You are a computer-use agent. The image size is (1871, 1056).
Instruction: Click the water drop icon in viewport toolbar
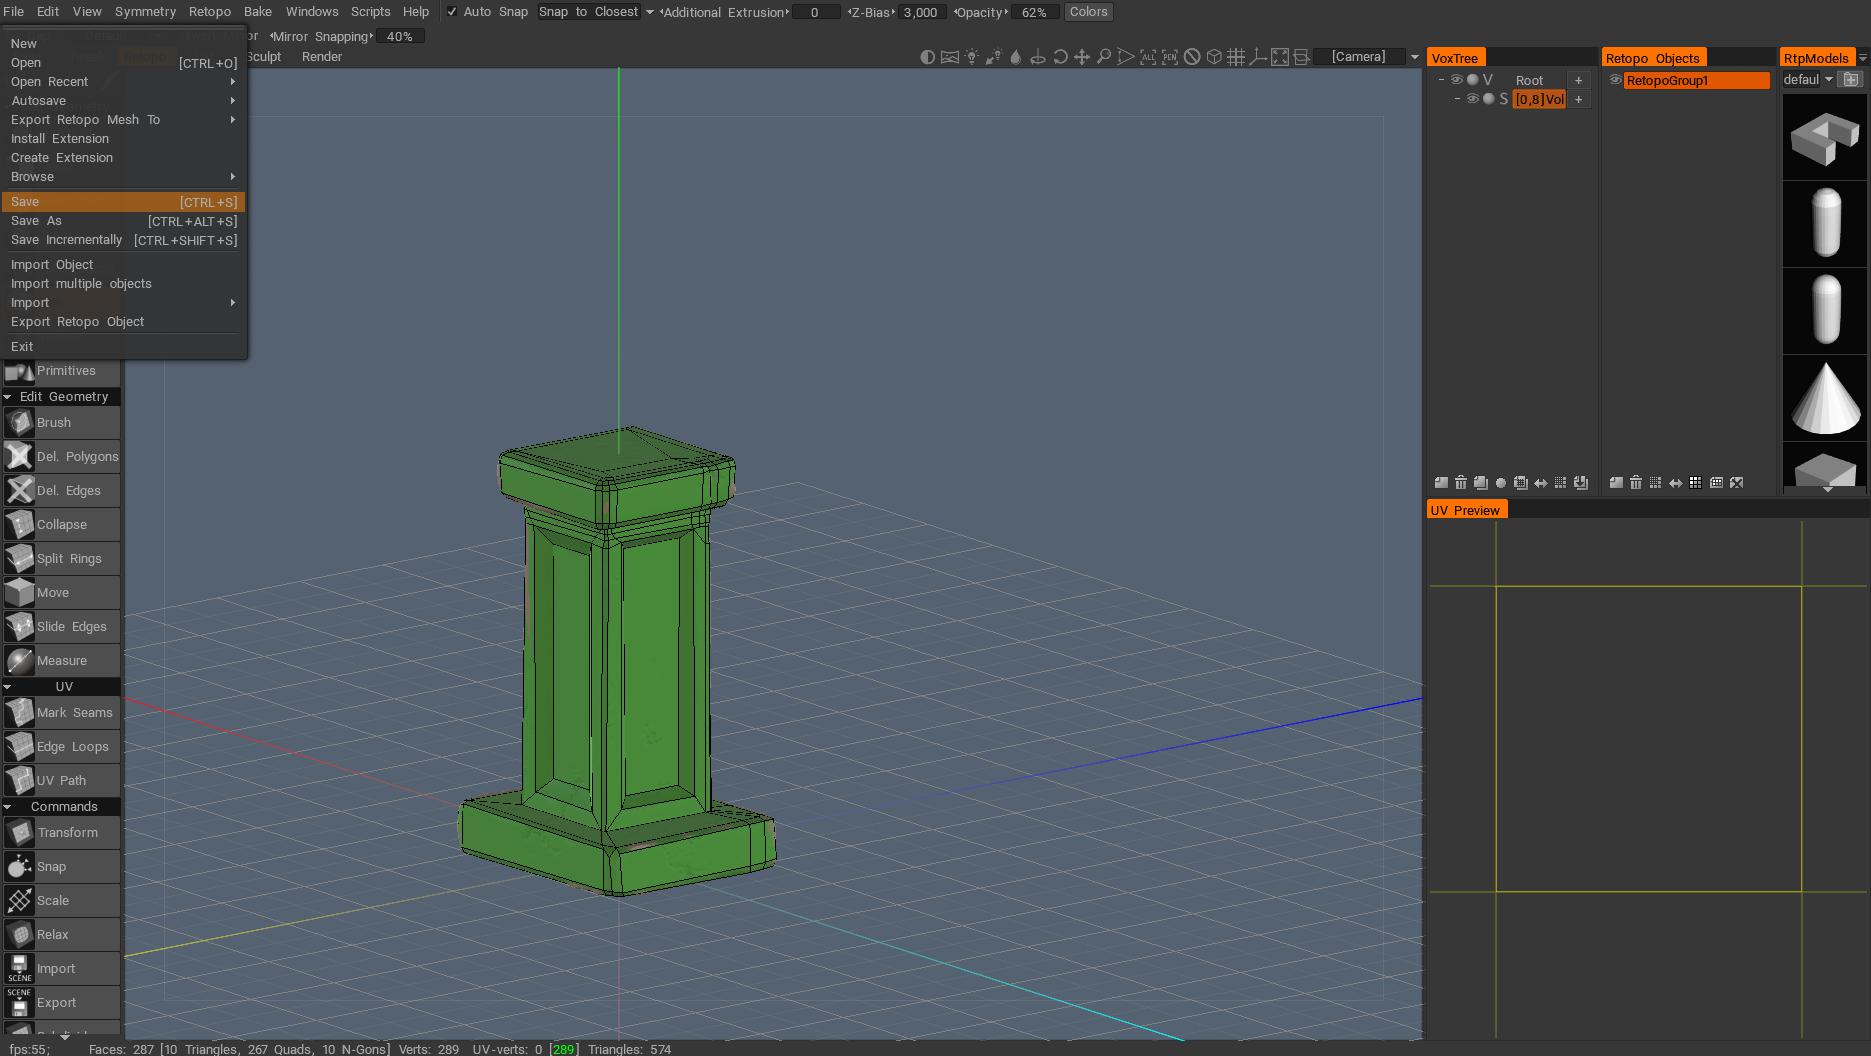[x=1016, y=57]
